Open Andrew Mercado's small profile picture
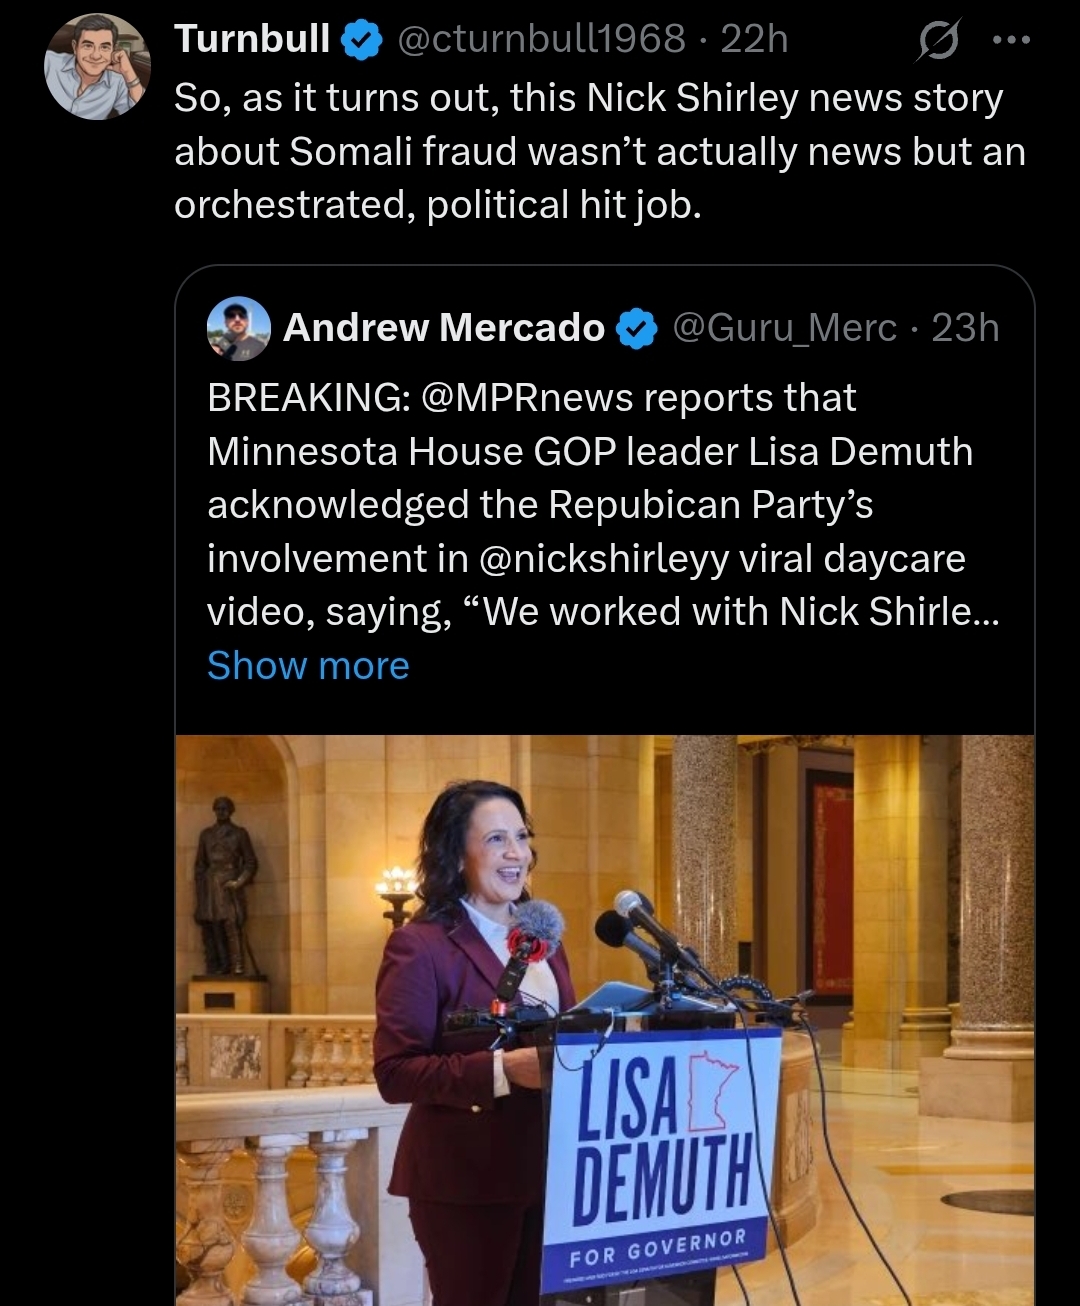Viewport: 1080px width, 1306px height. pyautogui.click(x=238, y=328)
